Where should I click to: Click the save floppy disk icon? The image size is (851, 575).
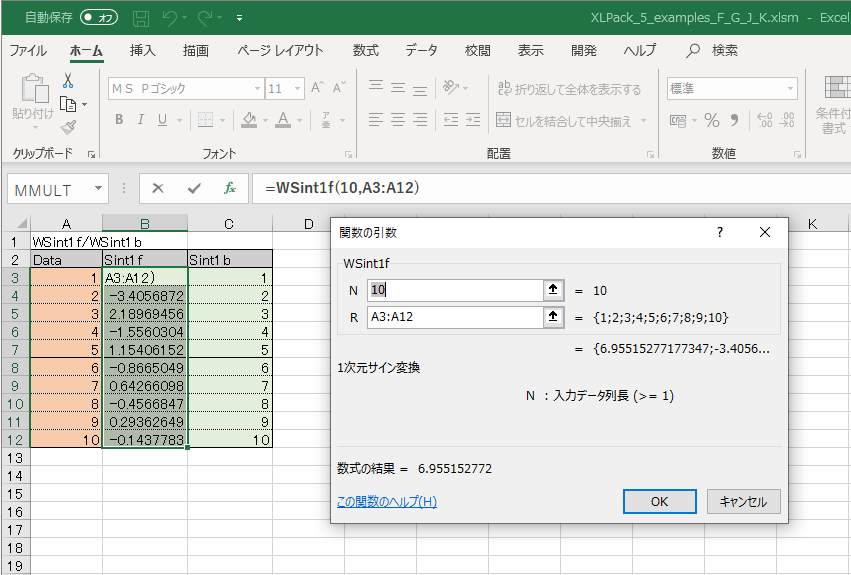(x=141, y=18)
